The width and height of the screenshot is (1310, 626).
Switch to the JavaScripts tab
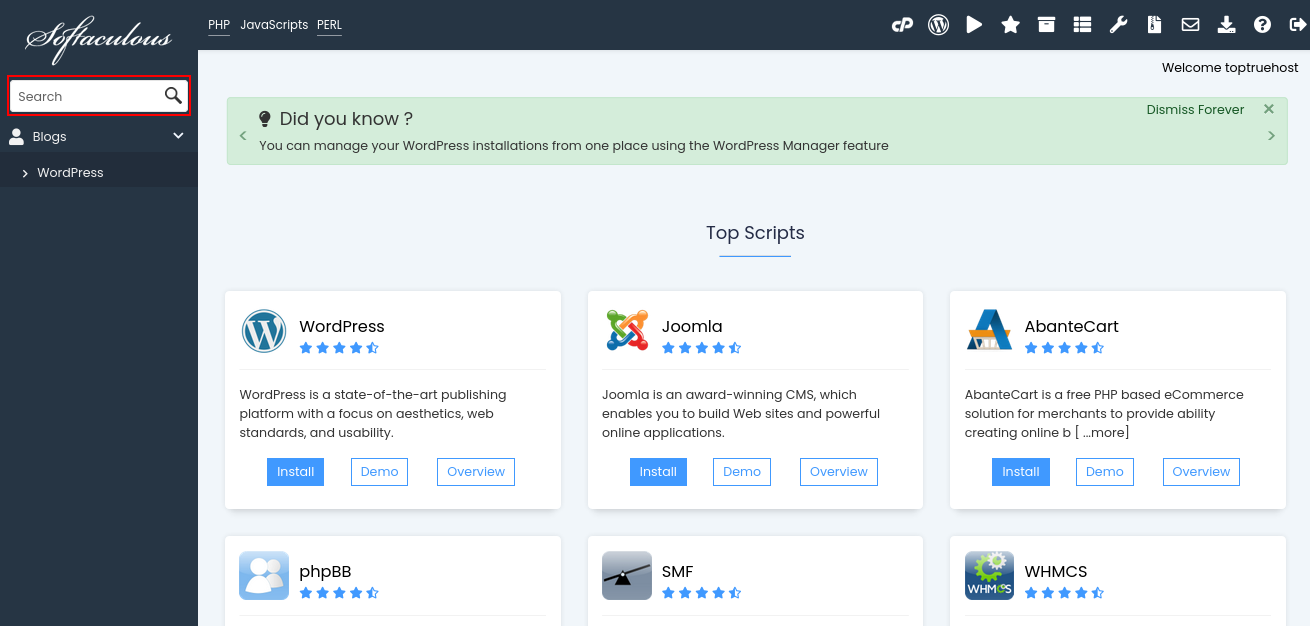[274, 24]
